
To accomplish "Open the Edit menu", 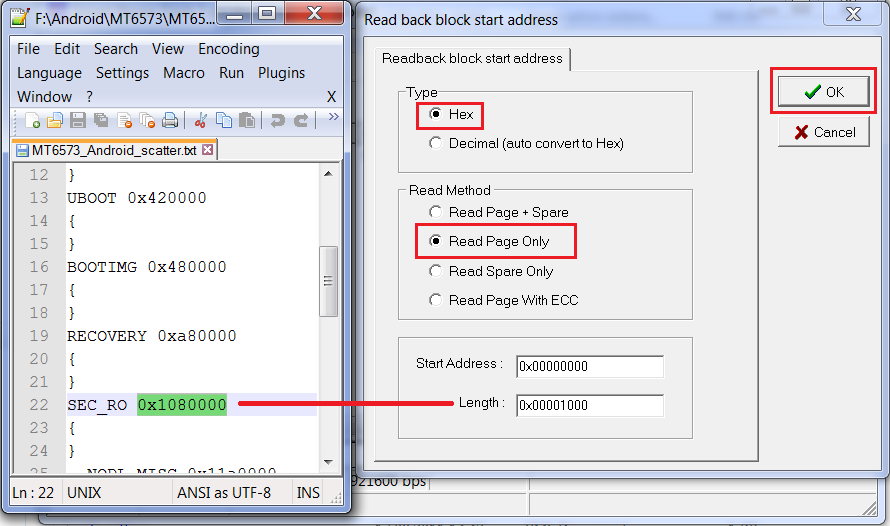I will click(67, 49).
